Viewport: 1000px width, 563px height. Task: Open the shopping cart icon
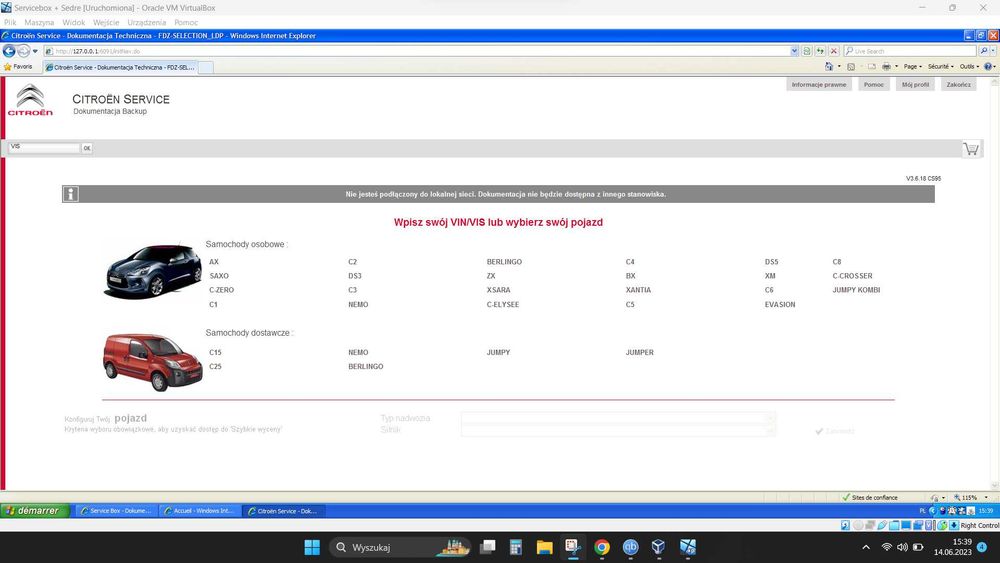[971, 149]
